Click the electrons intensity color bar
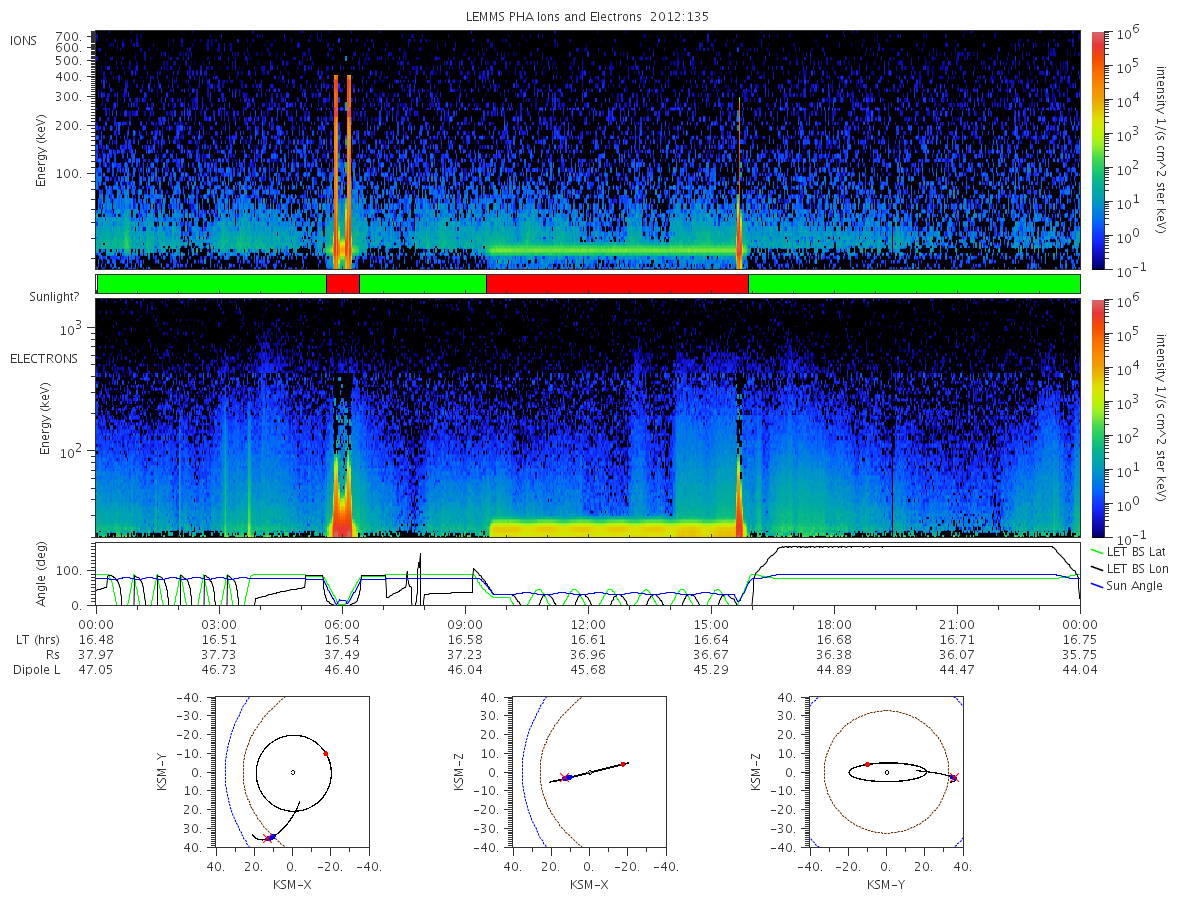The height and width of the screenshot is (900, 1200). [1098, 417]
